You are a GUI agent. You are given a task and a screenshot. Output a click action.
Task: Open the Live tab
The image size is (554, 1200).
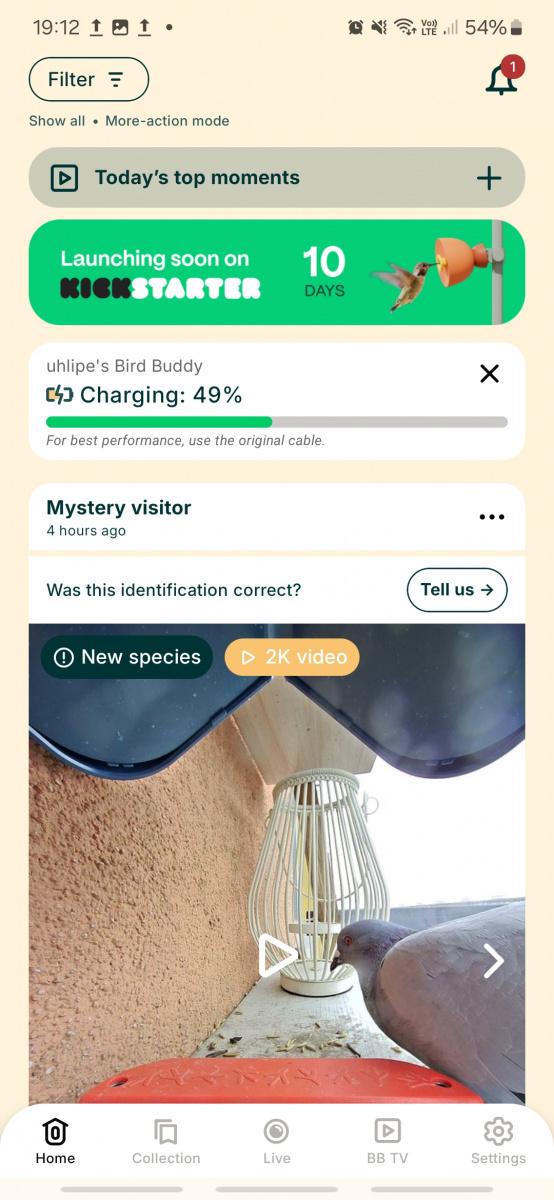pyautogui.click(x=277, y=1142)
